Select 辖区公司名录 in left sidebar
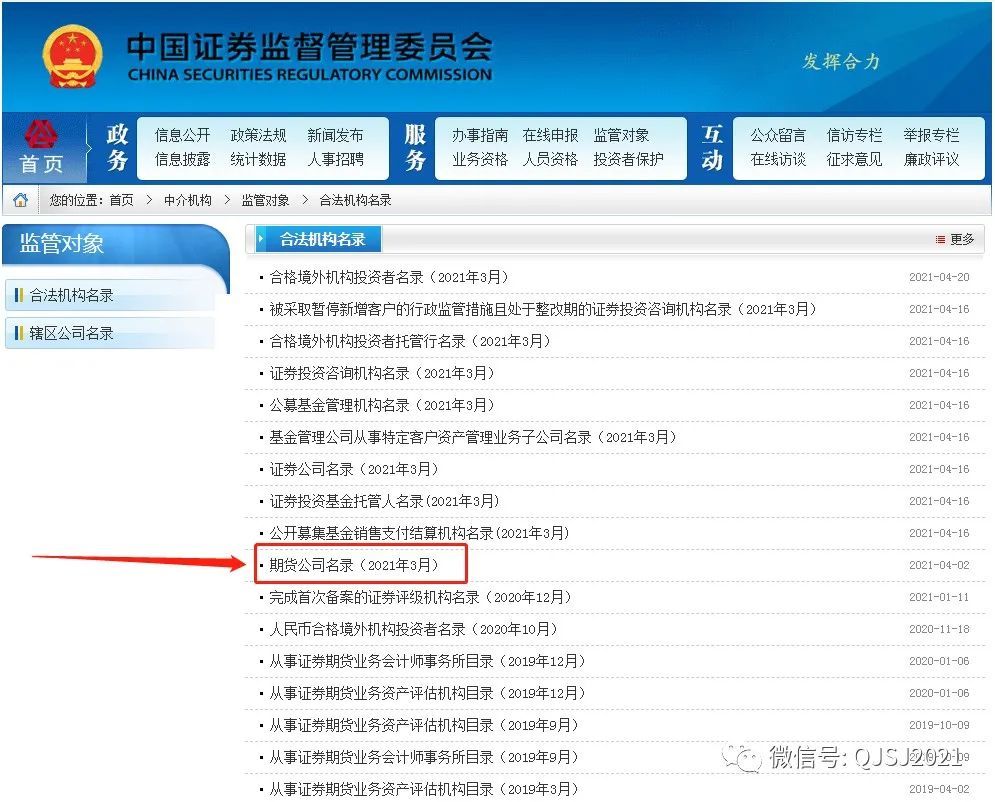Image resolution: width=995 pixels, height=802 pixels. pyautogui.click(x=110, y=333)
